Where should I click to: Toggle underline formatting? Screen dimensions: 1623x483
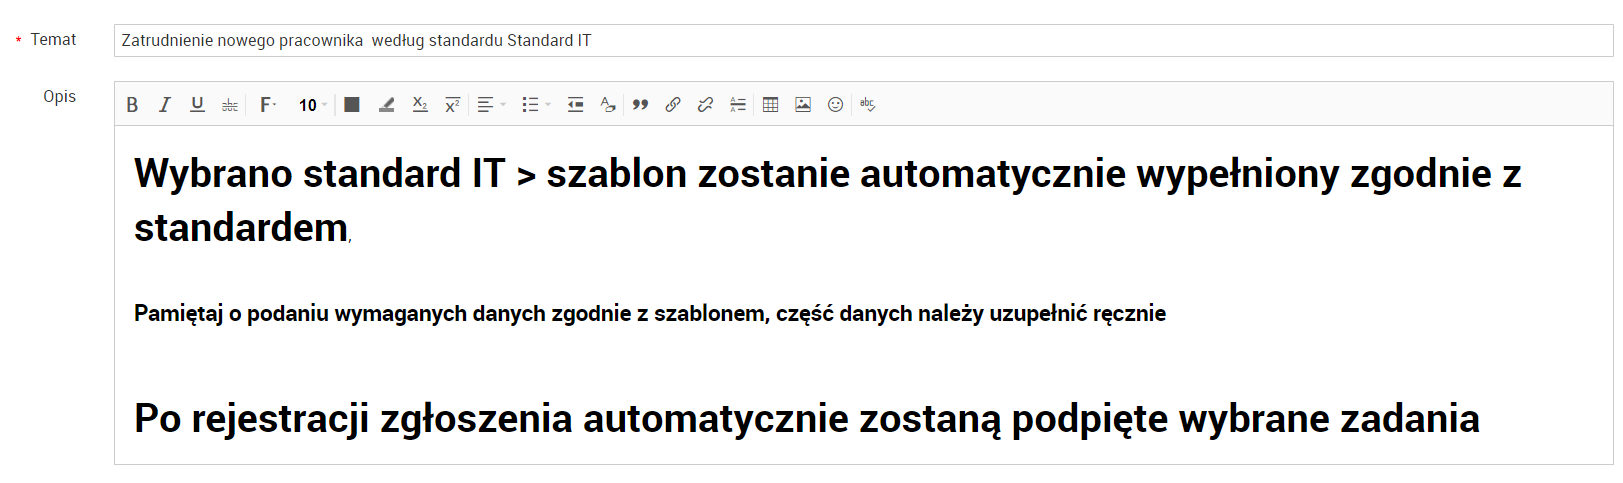(197, 105)
